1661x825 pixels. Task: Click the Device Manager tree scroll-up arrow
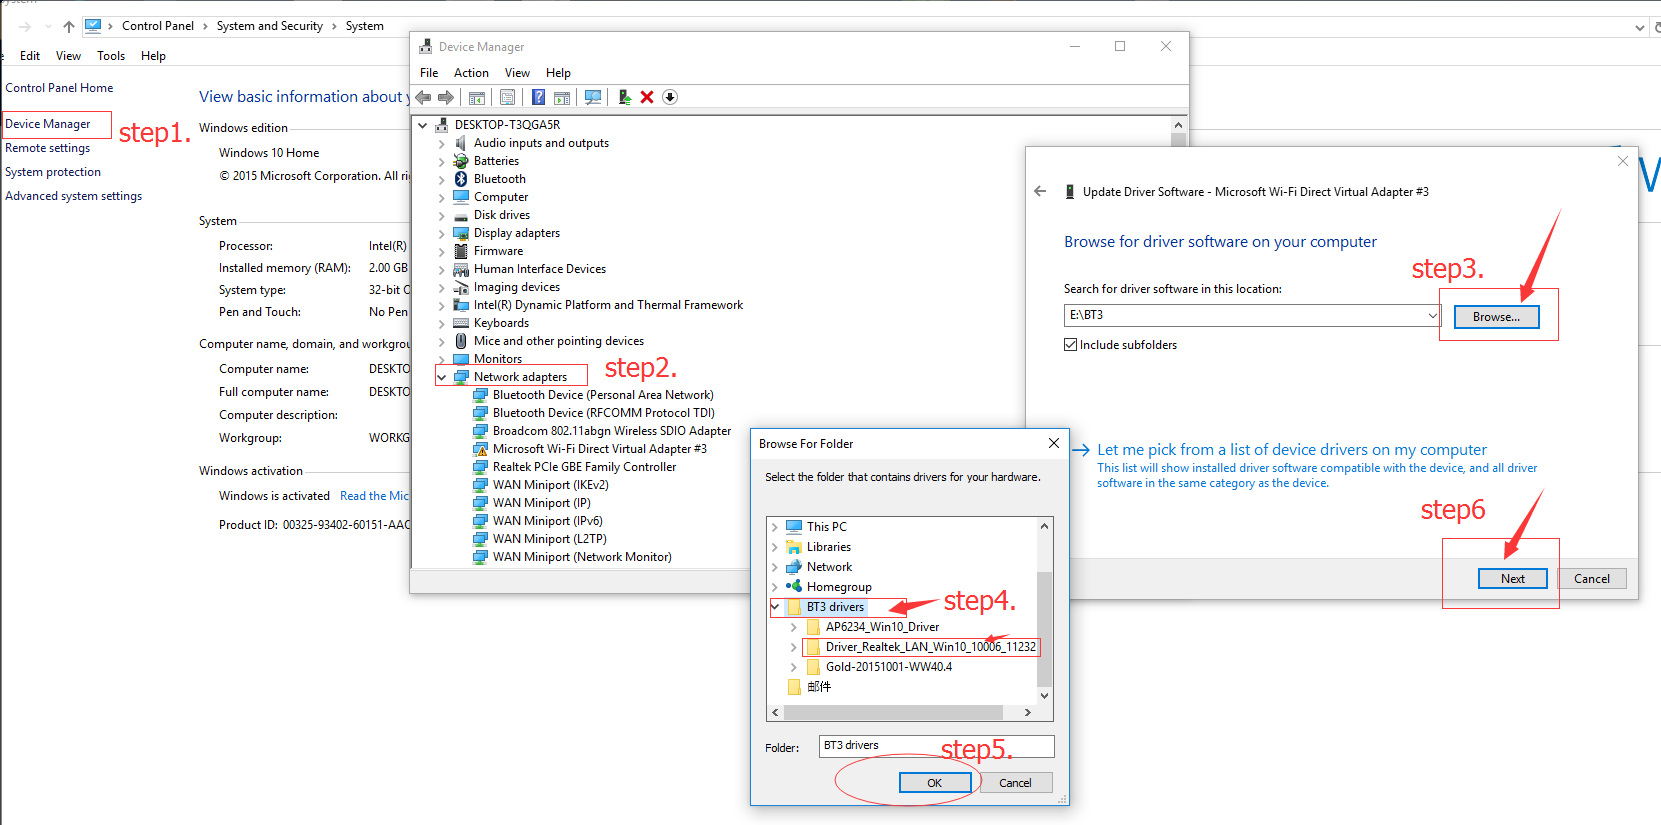pyautogui.click(x=1178, y=125)
